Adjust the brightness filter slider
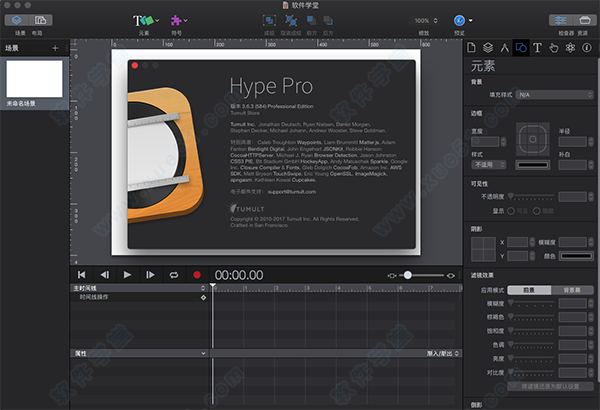 (x=532, y=358)
